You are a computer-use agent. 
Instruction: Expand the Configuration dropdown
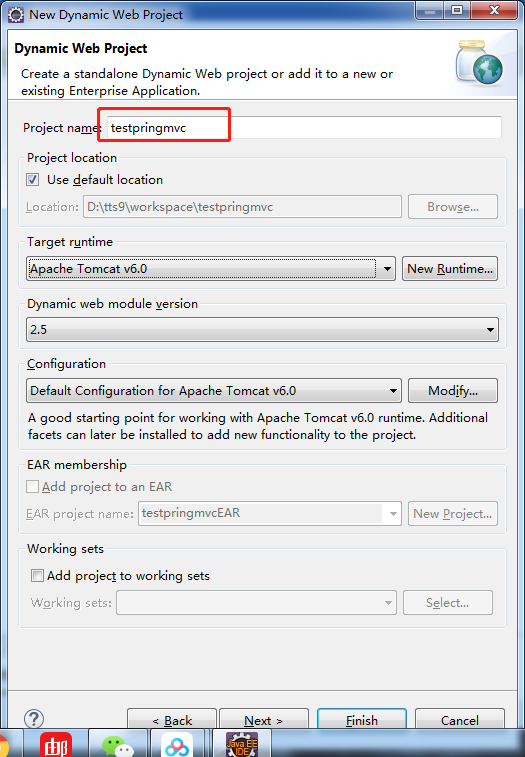click(x=214, y=390)
